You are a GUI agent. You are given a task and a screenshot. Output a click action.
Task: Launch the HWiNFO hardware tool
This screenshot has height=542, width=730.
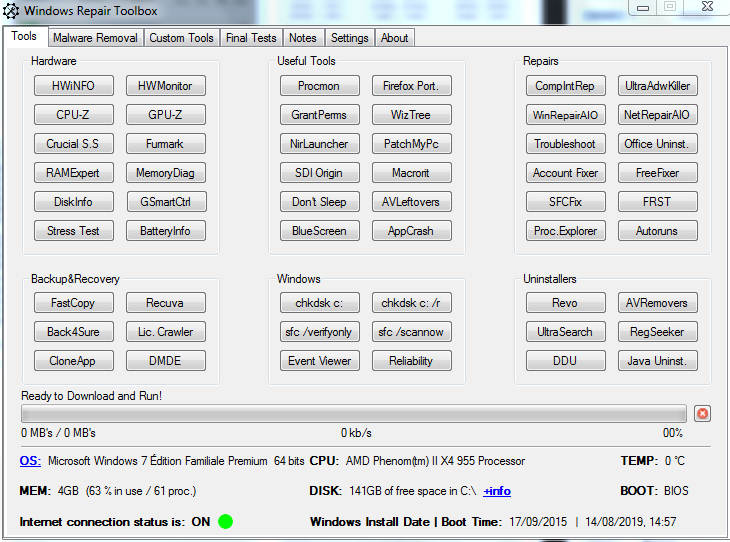point(73,86)
